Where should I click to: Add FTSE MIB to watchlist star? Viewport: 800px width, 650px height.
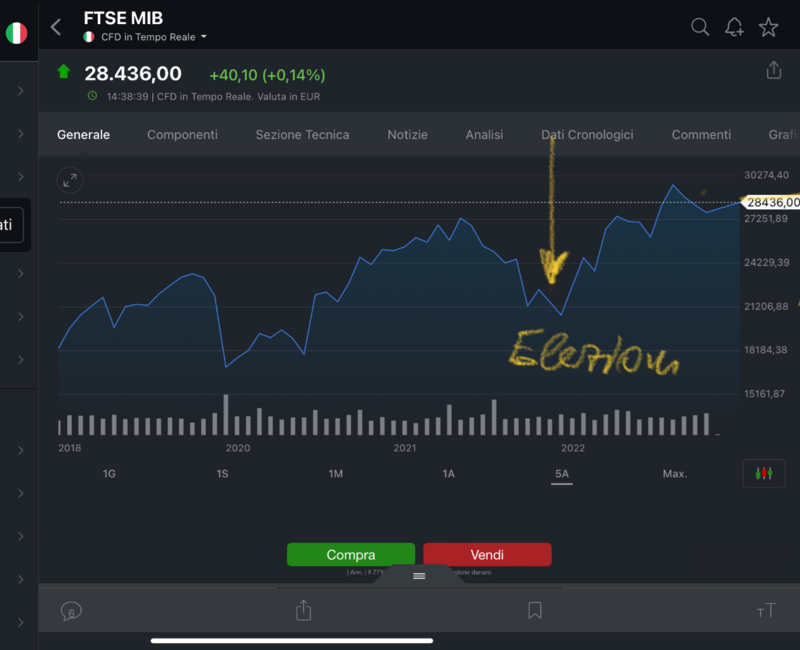(768, 27)
